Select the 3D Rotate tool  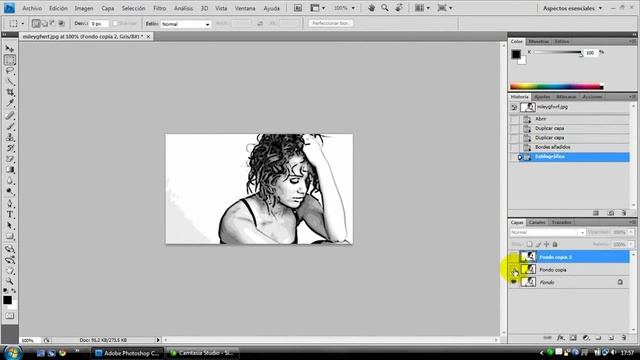pyautogui.click(x=9, y=248)
